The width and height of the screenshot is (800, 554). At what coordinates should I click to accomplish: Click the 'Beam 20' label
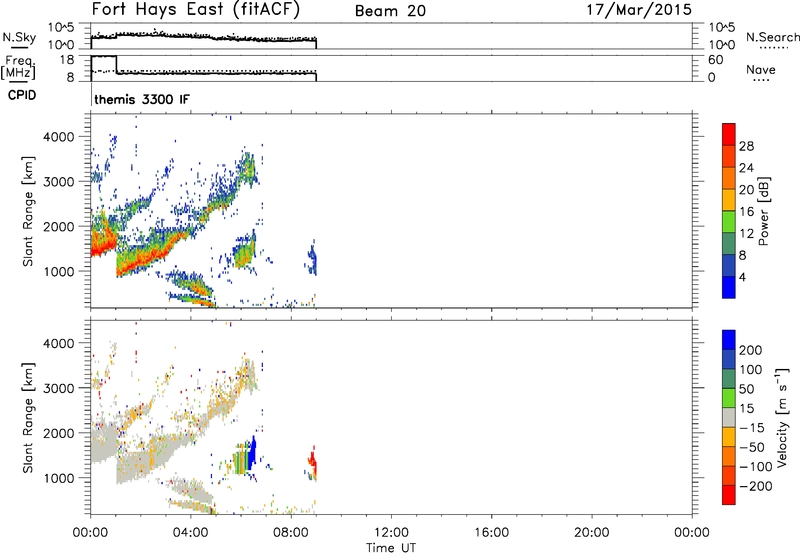[x=390, y=11]
